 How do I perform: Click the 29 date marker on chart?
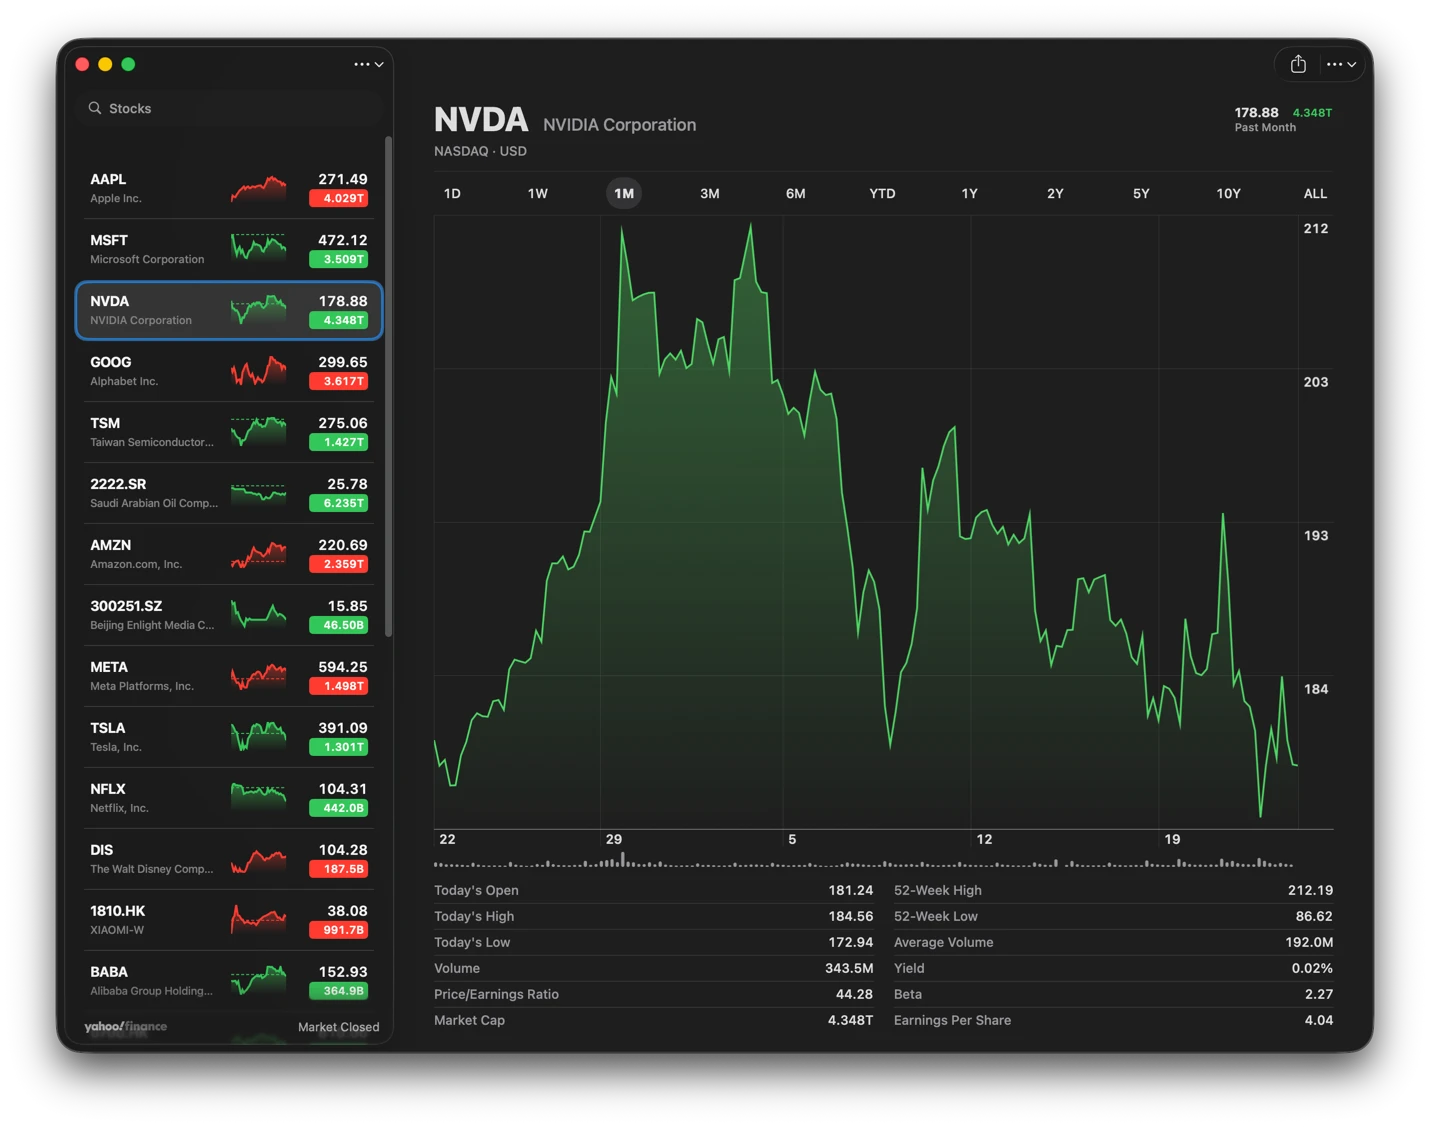pyautogui.click(x=614, y=840)
